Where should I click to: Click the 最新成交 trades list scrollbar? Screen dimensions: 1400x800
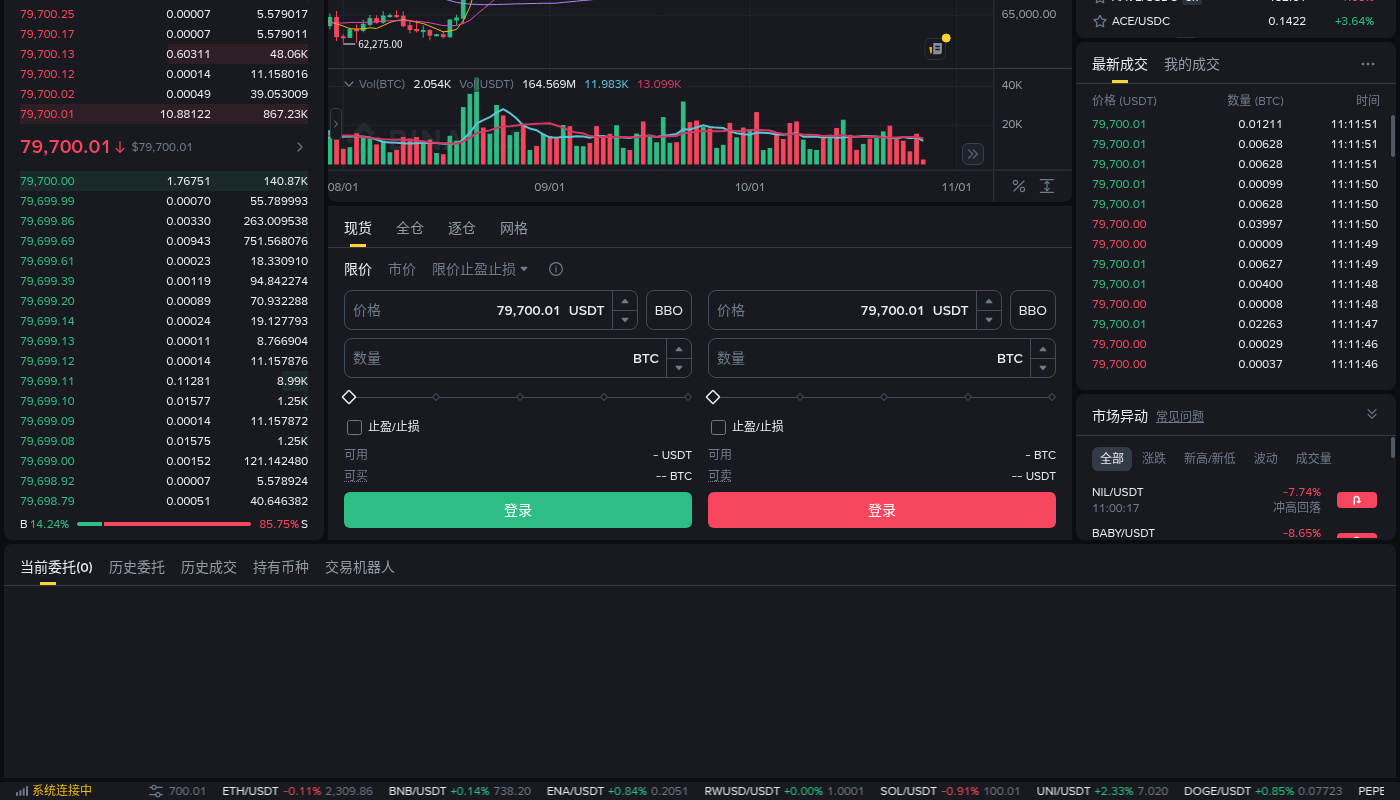click(x=1393, y=135)
